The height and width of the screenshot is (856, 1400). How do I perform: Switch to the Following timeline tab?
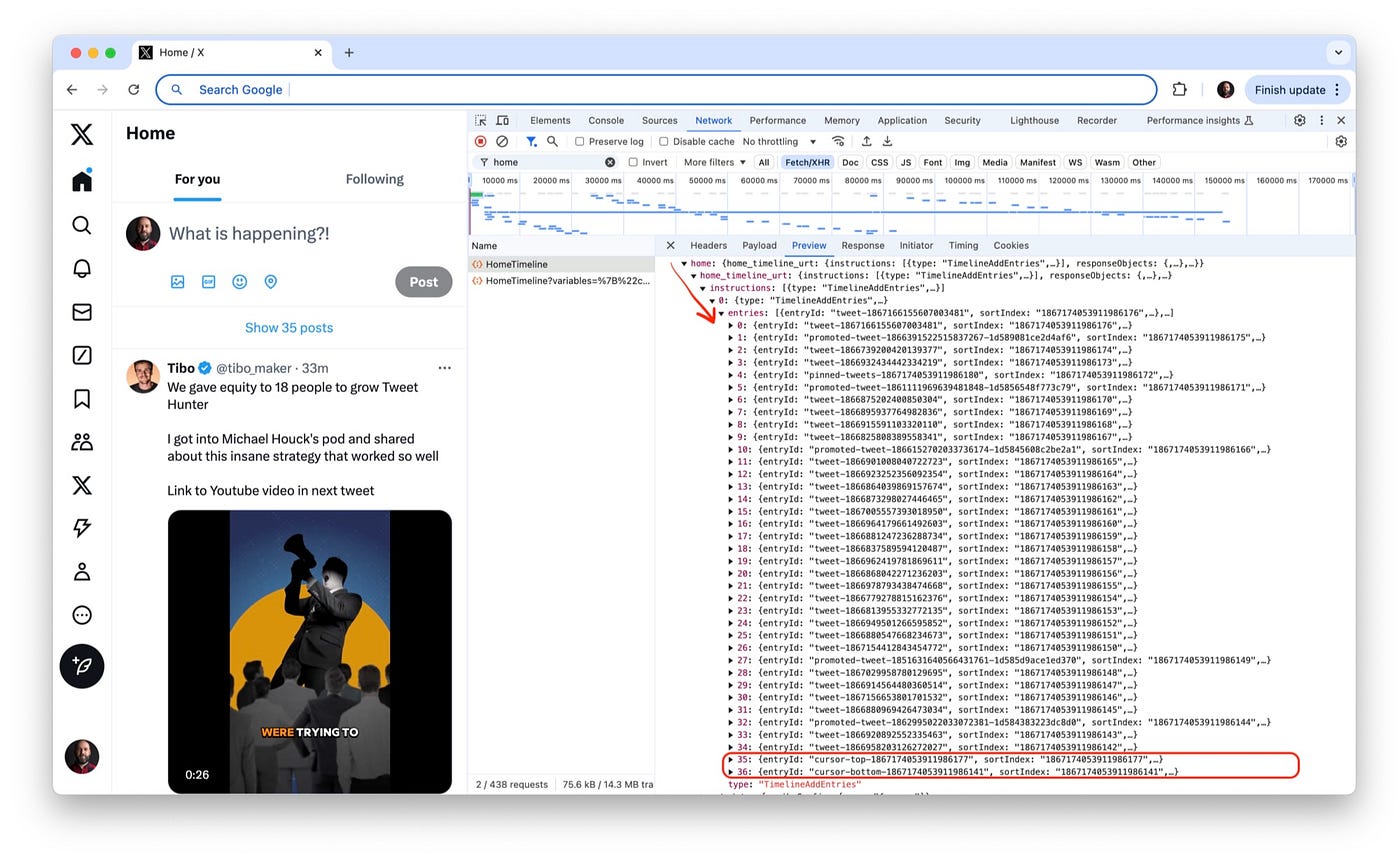click(x=375, y=179)
